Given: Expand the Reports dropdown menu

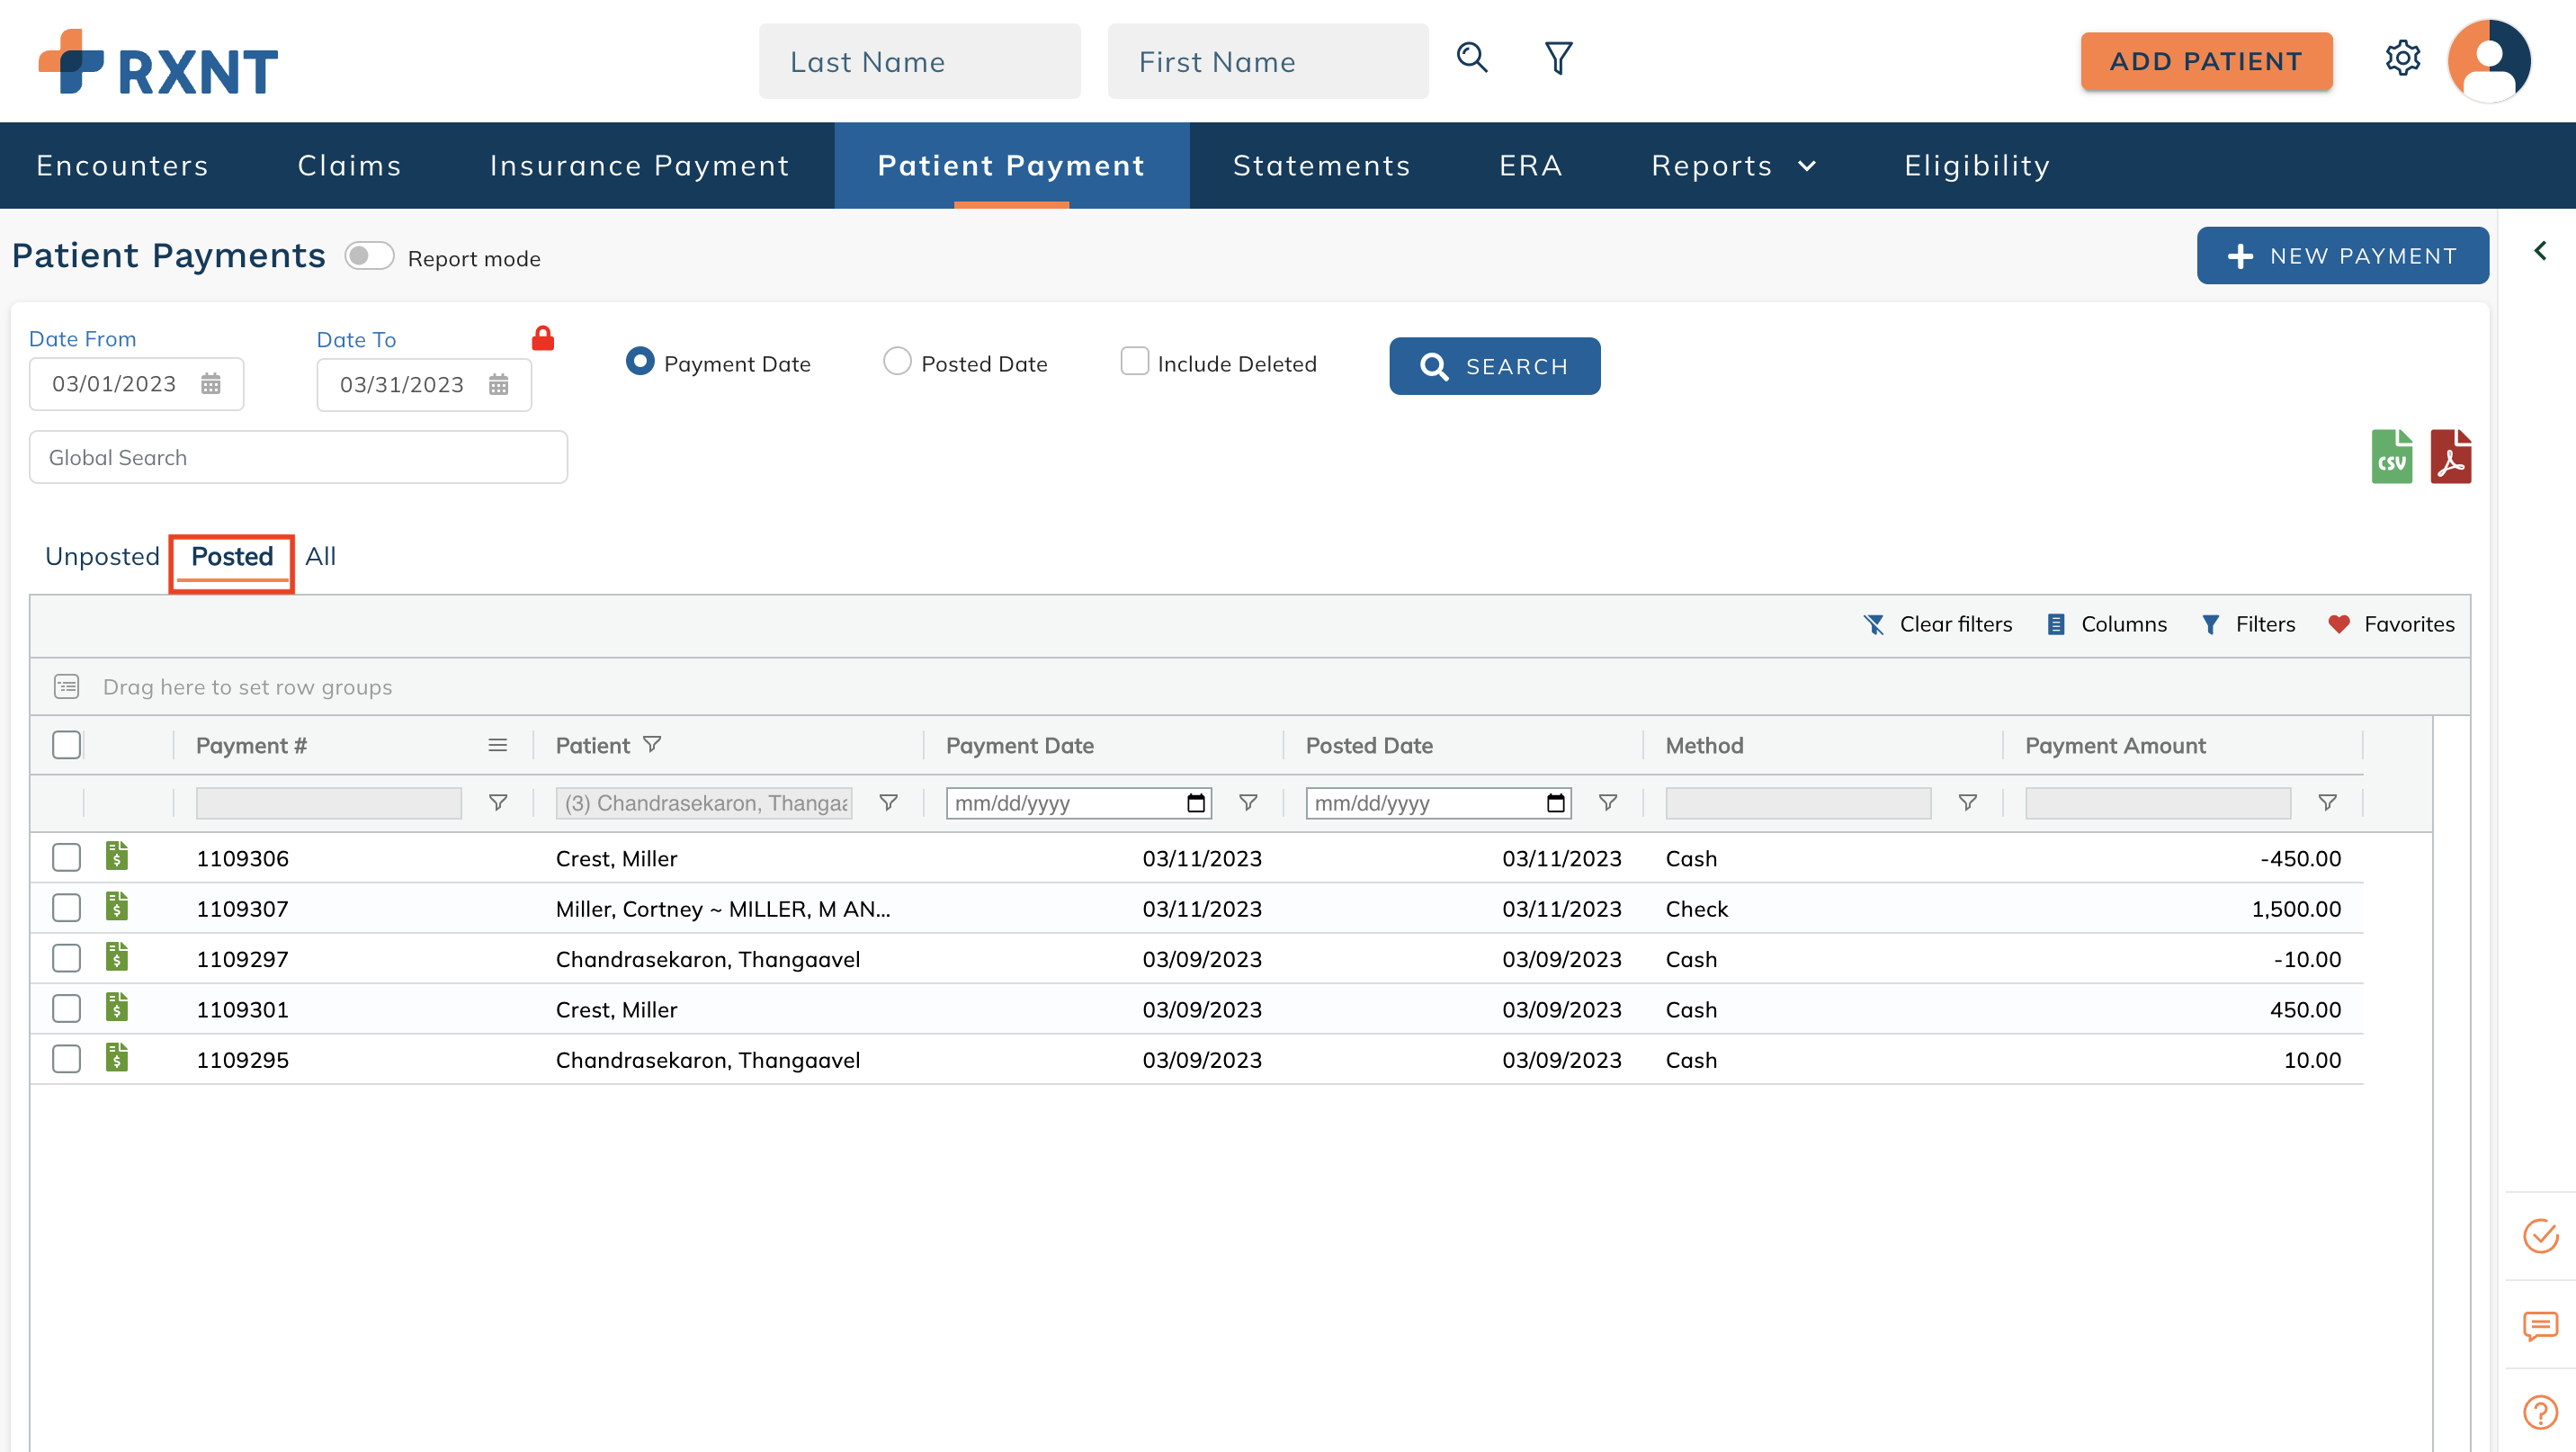Looking at the screenshot, I should click(1733, 165).
